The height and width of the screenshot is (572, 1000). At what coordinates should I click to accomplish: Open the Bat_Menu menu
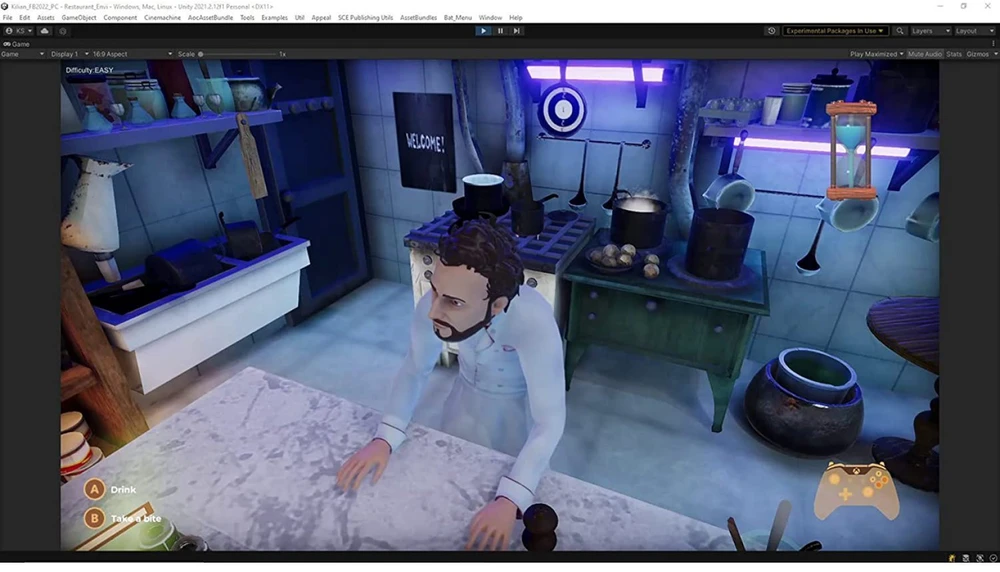tap(458, 18)
